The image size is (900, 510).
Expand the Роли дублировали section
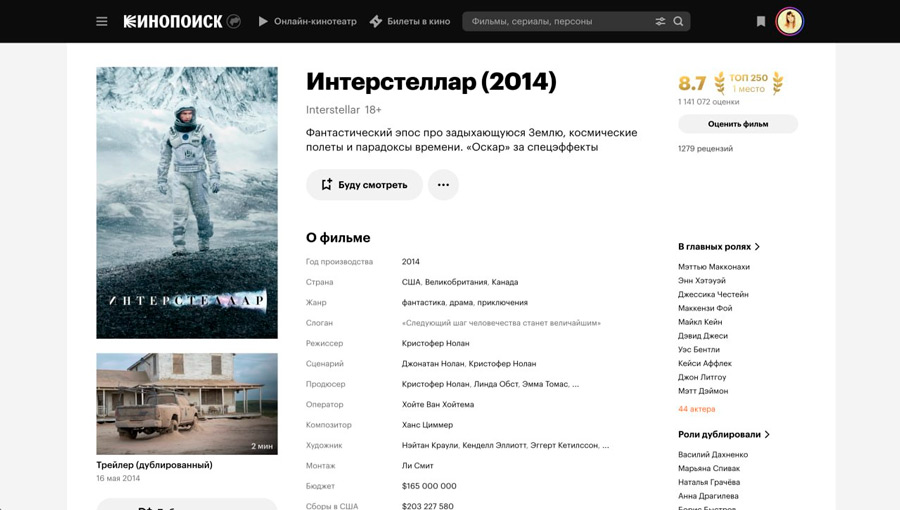[x=724, y=434]
